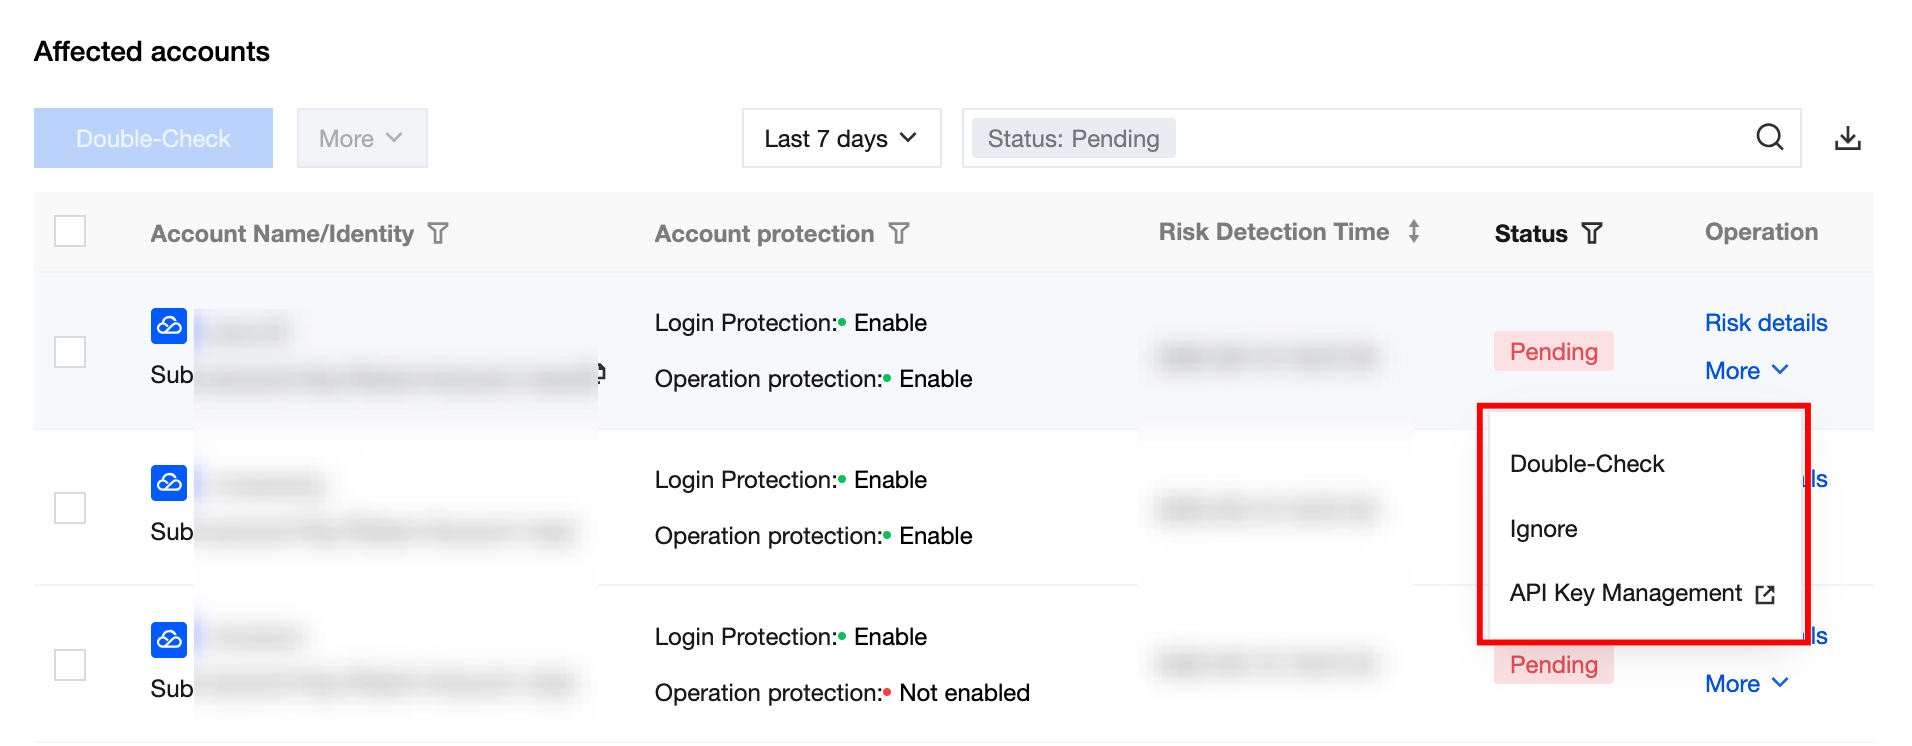Viewport: 1912px width, 746px height.
Task: Choose Double-Check from the popup menu
Action: (1586, 464)
